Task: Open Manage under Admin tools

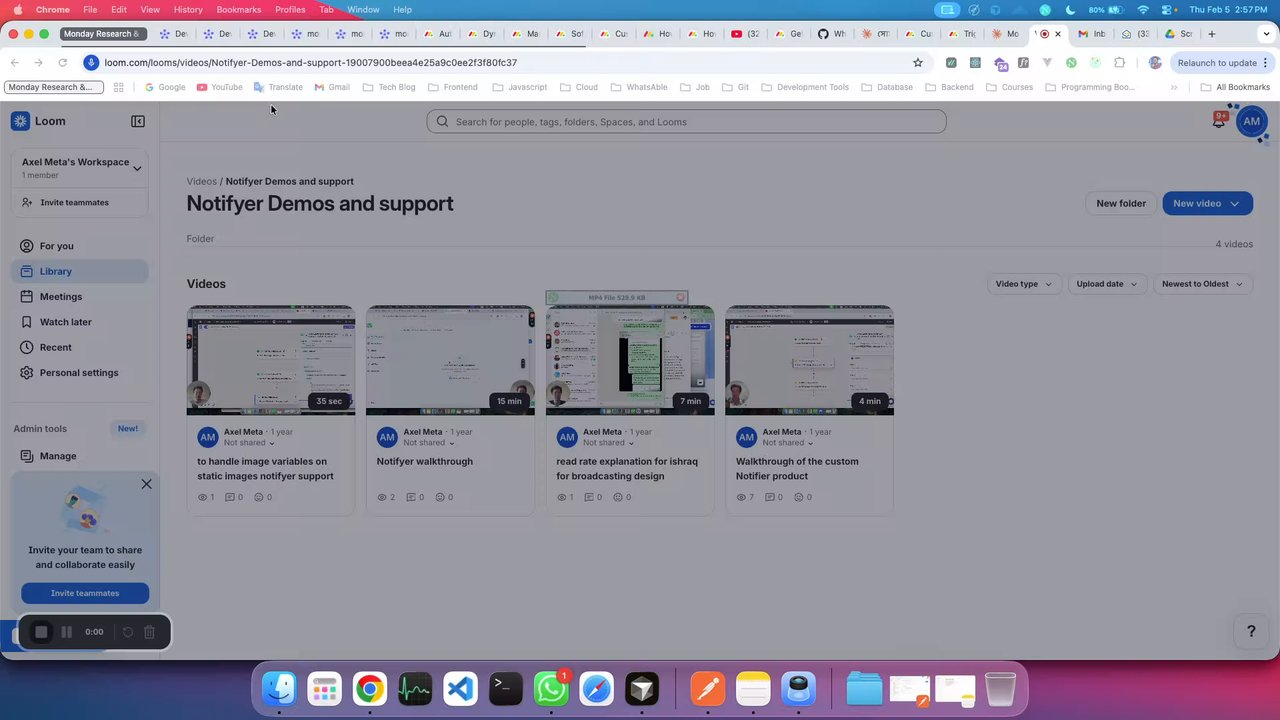Action: [81, 456]
